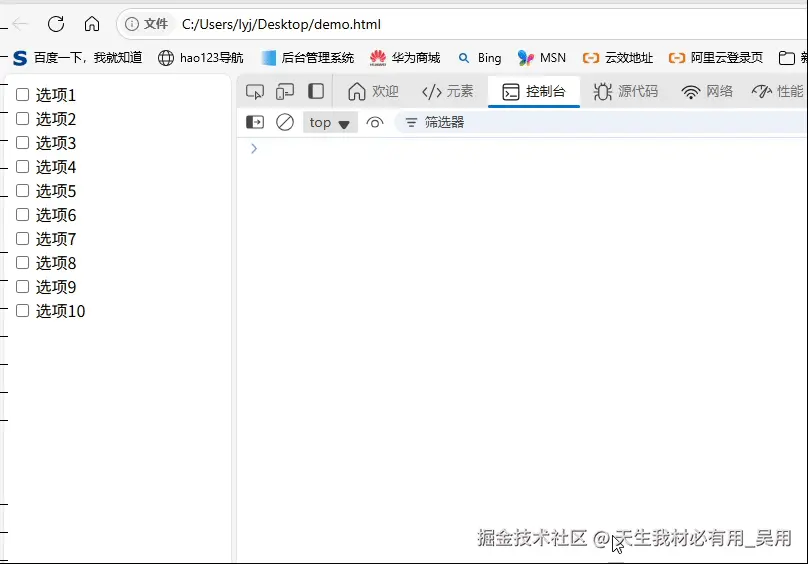
Task: Click the console prompt chevron
Action: click(254, 148)
